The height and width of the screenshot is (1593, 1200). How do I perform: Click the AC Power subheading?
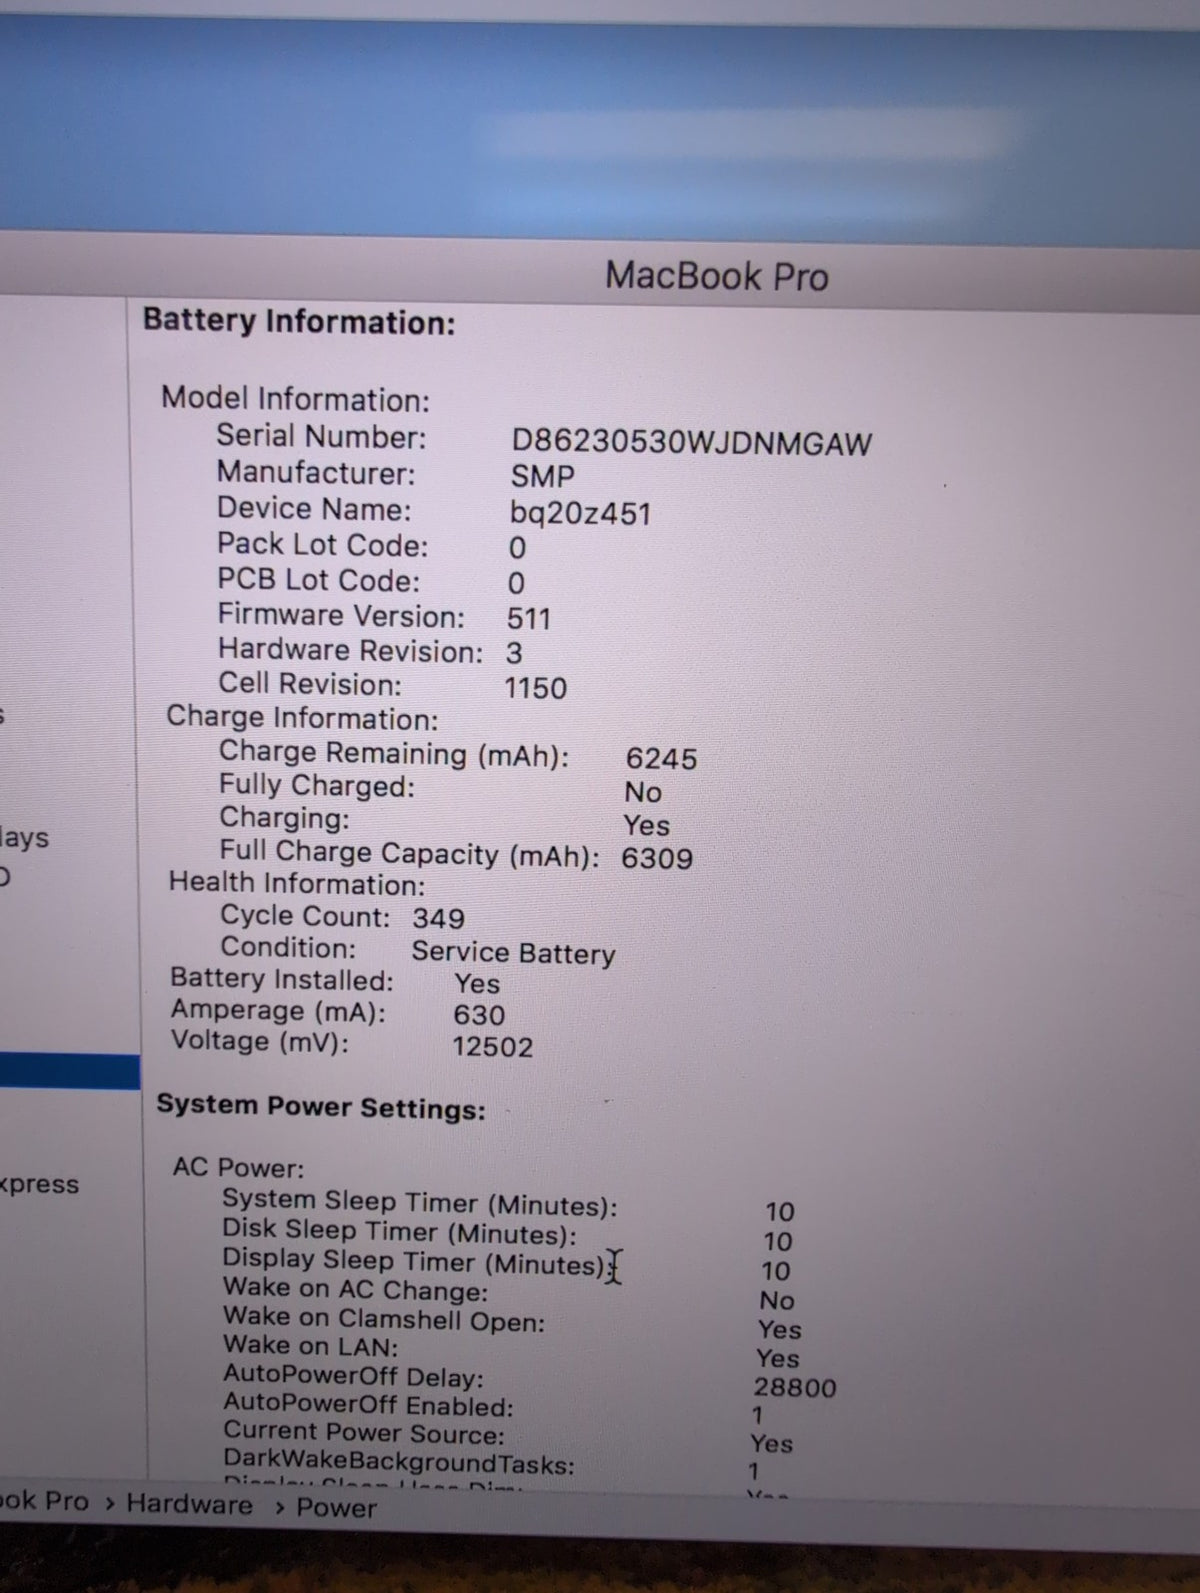238,1167
